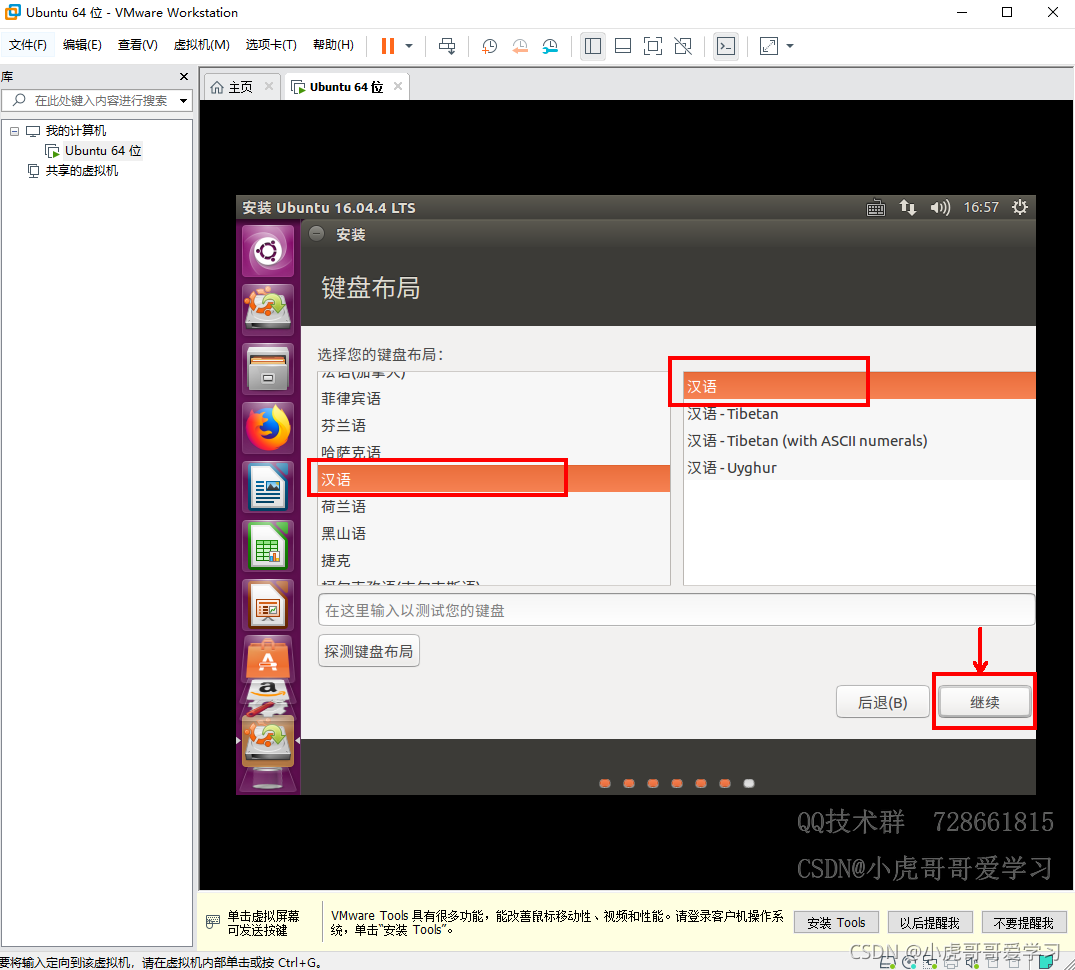The width and height of the screenshot is (1075, 970).
Task: Click the stretch guest display icon
Action: [769, 46]
